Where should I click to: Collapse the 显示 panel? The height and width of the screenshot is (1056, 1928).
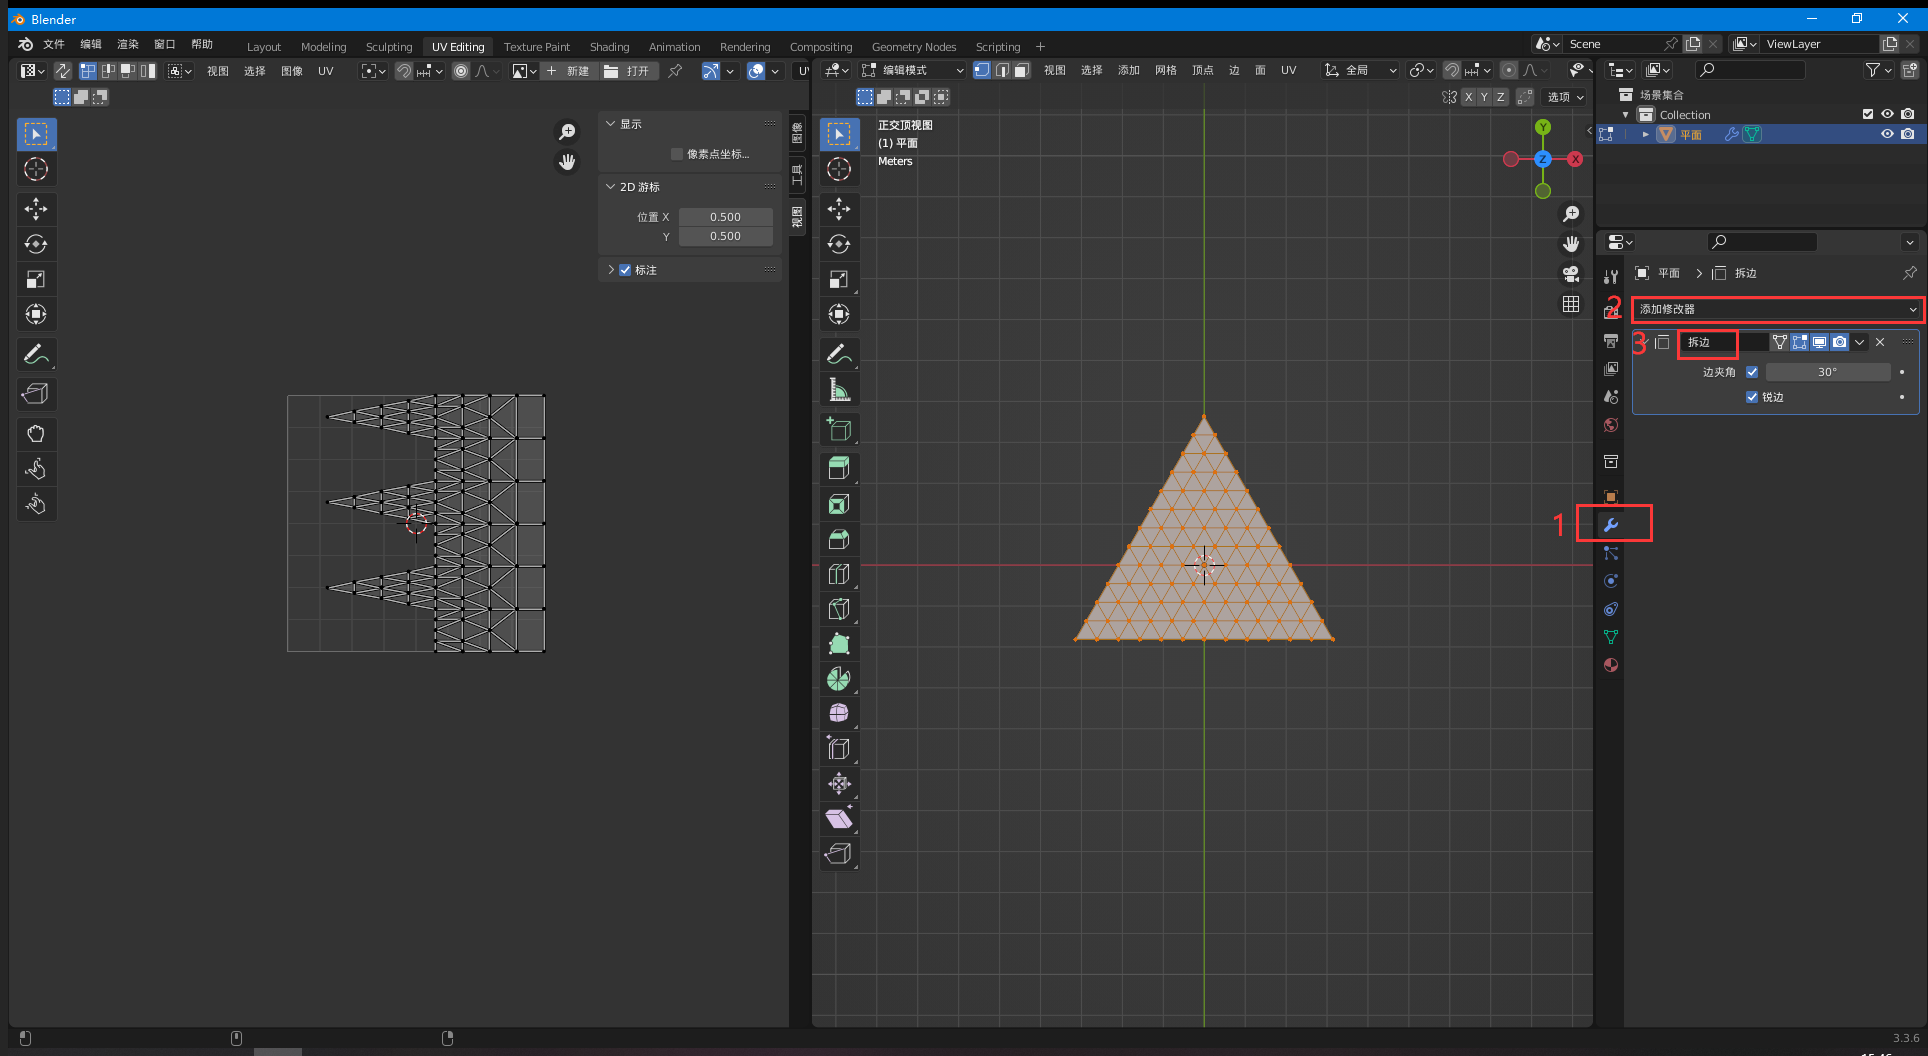coord(611,124)
